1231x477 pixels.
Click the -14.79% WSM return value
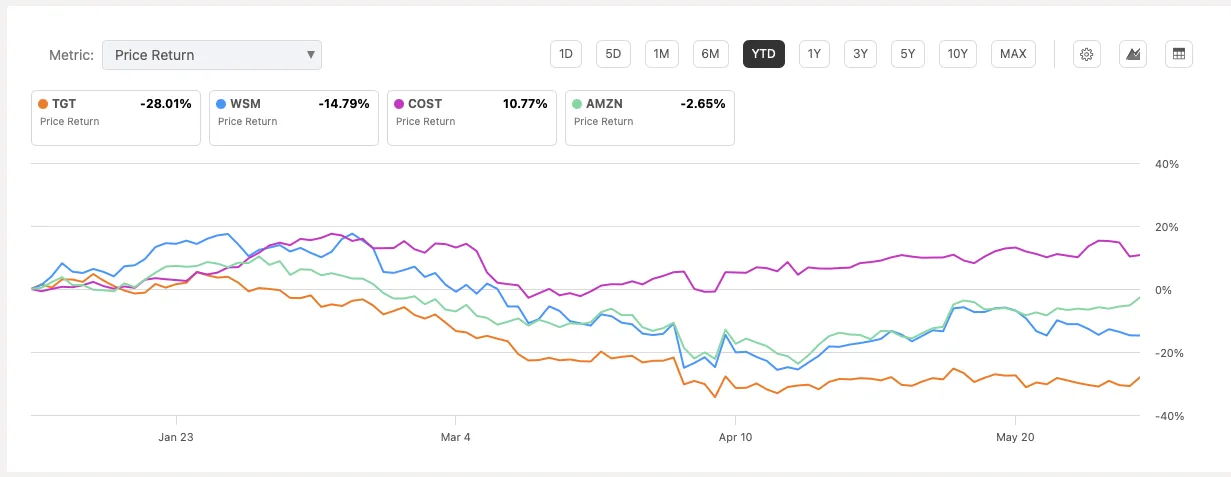tap(344, 104)
